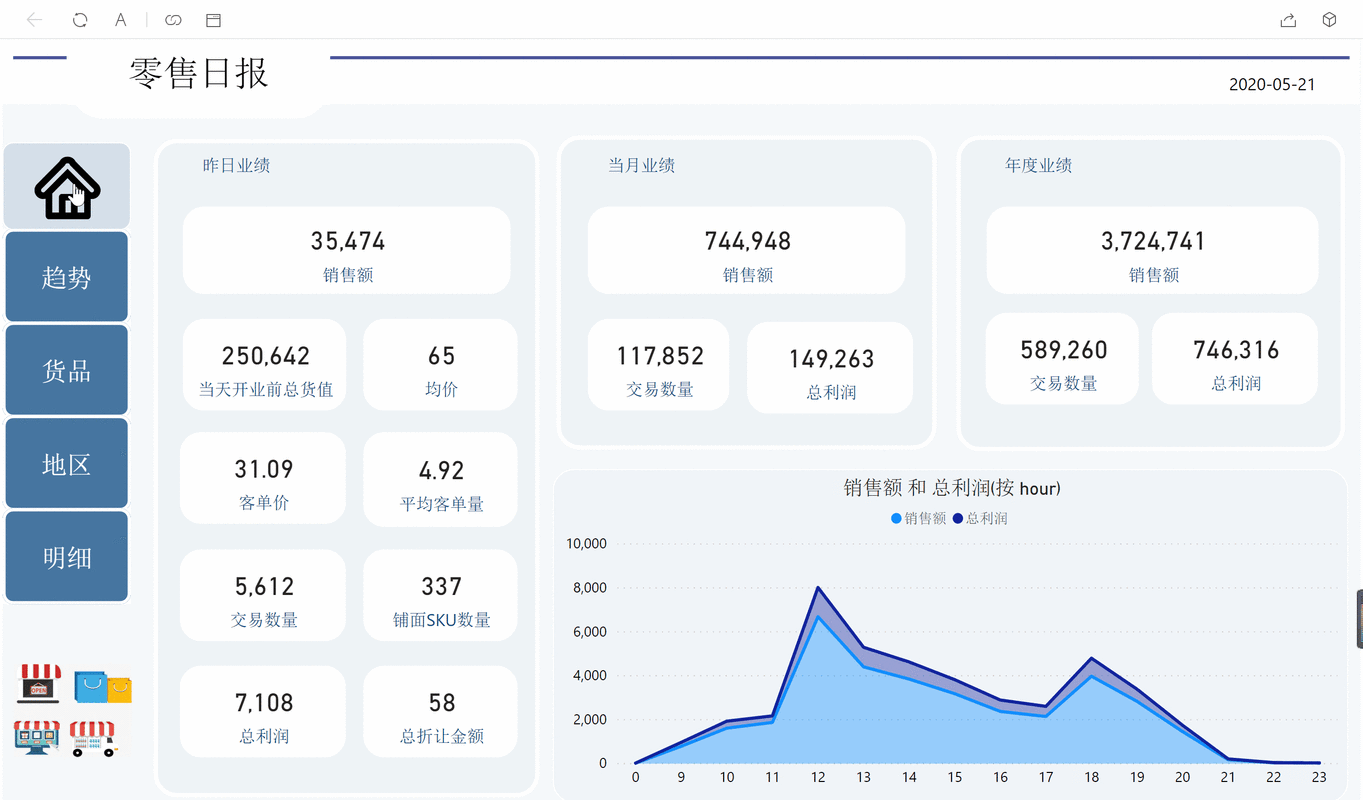1363x800 pixels.
Task: Open the 明细 page button
Action: pyautogui.click(x=66, y=556)
